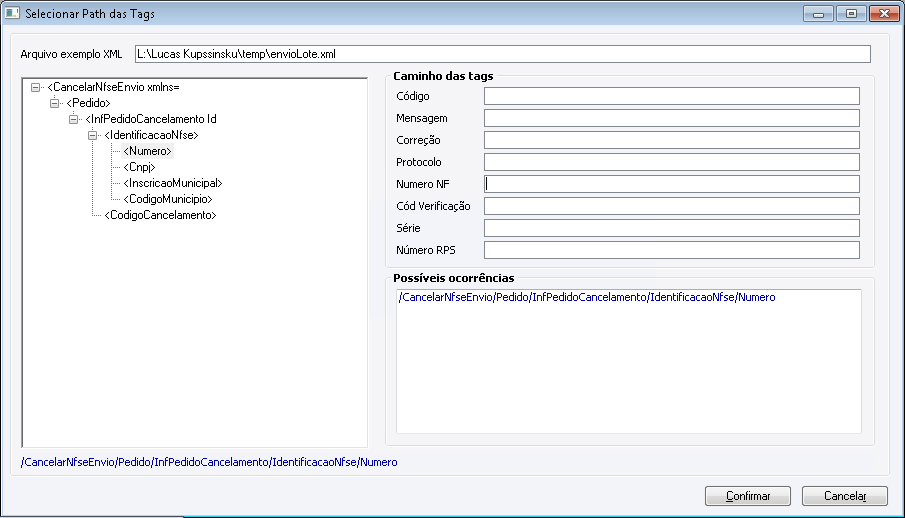Maximize the Selecionar Path das Tags window
This screenshot has width=905, height=518.
851,13
